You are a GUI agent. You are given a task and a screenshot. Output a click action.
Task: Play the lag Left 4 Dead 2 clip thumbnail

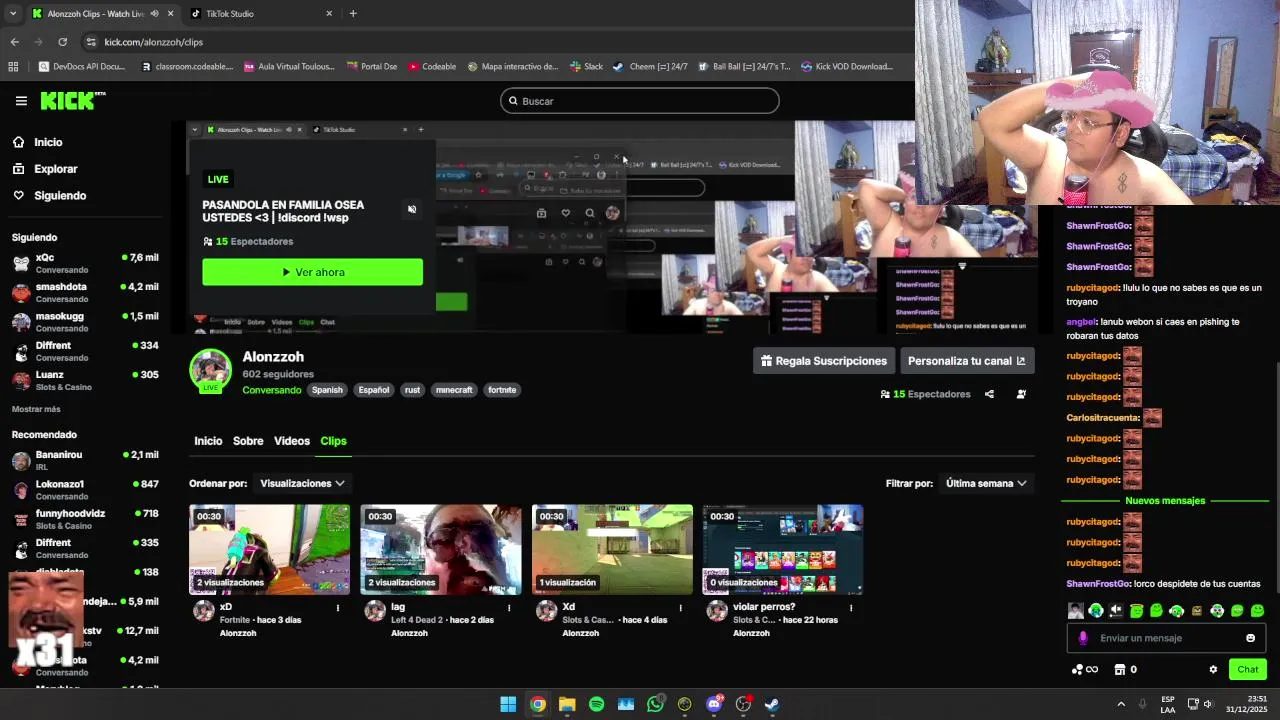pyautogui.click(x=441, y=549)
